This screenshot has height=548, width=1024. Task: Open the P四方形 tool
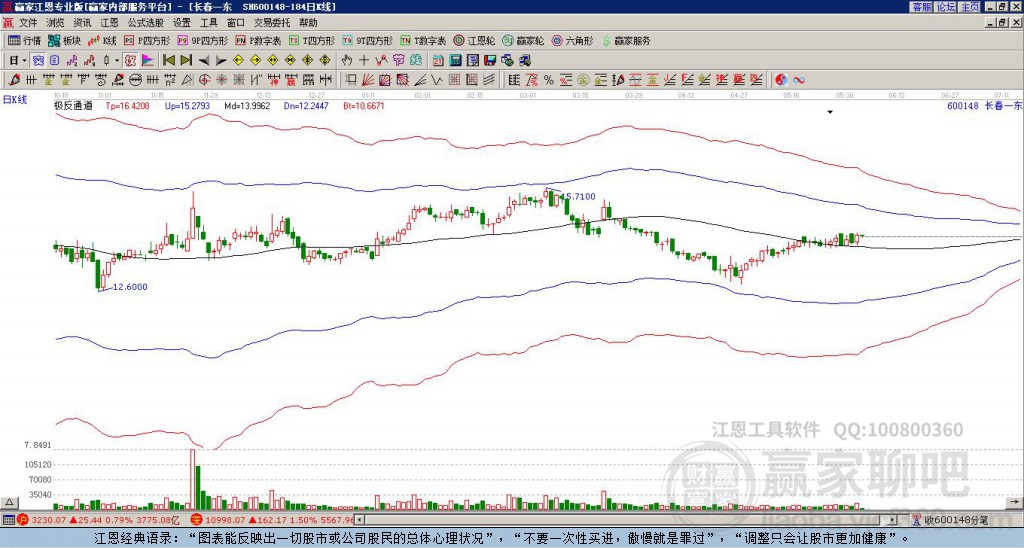pos(147,40)
